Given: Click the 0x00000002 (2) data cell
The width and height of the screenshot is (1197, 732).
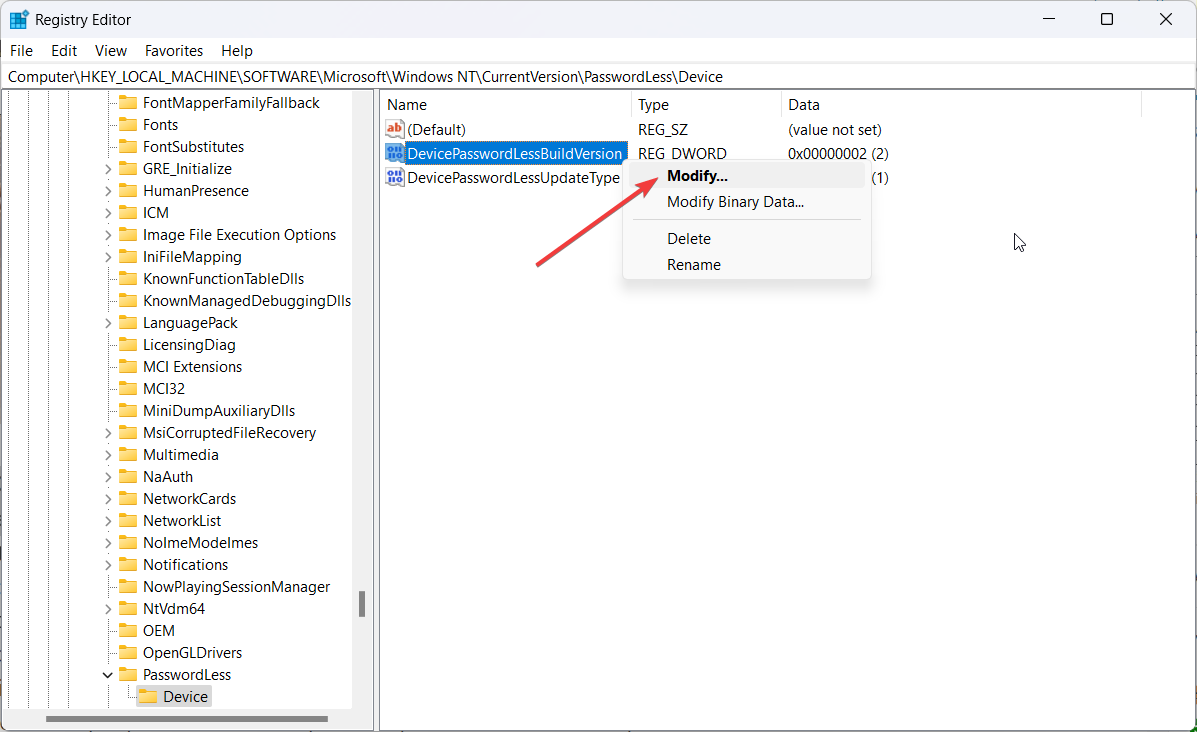Looking at the screenshot, I should point(837,153).
